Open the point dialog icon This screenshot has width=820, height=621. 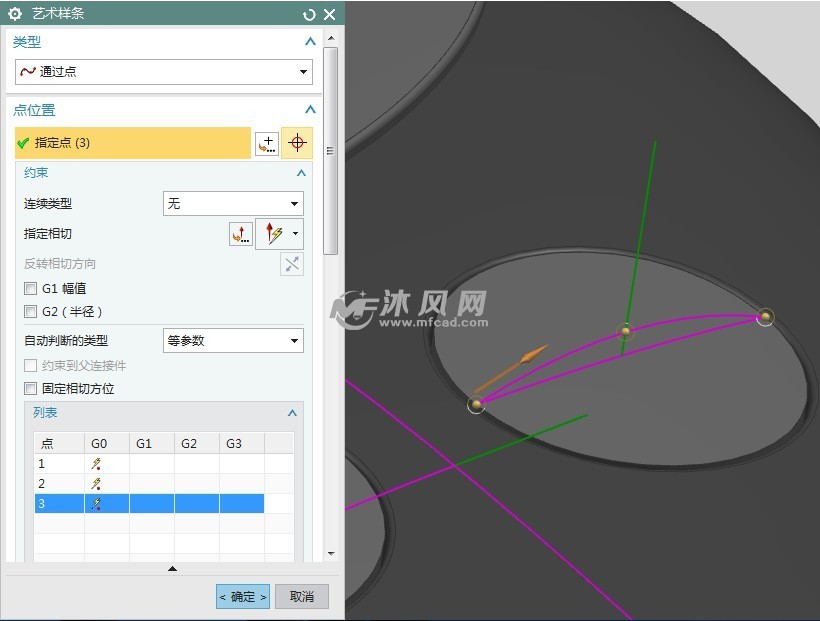267,143
